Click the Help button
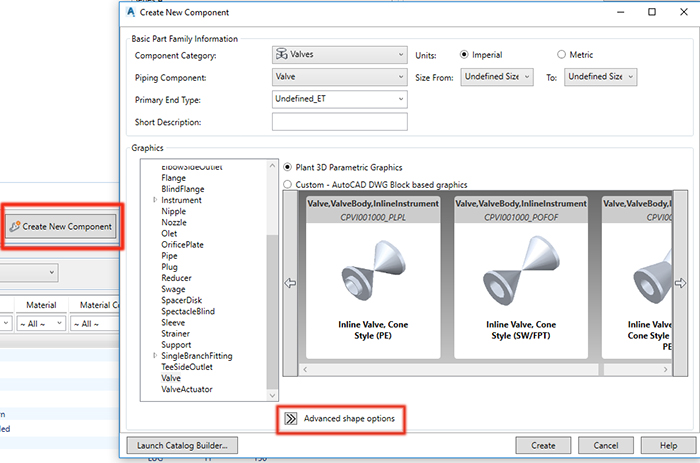The height and width of the screenshot is (463, 700). (x=668, y=446)
